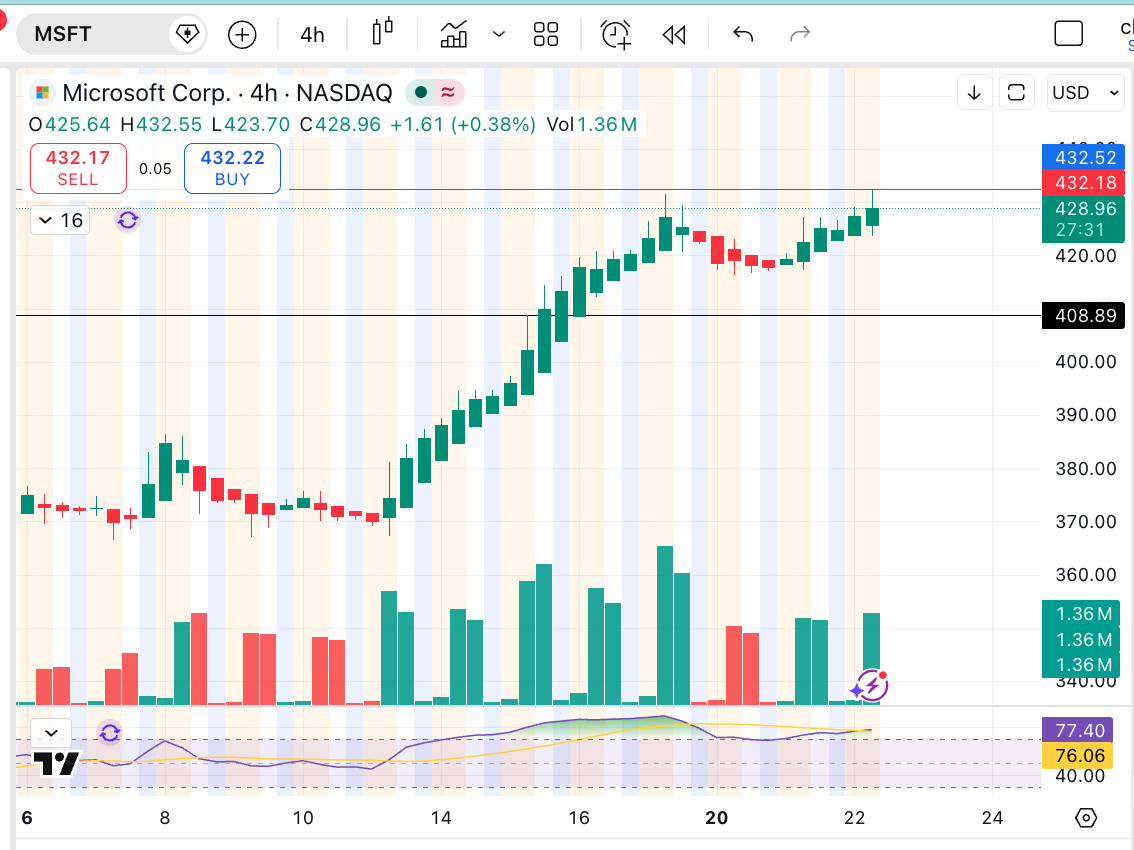Create a new price alert

point(615,33)
